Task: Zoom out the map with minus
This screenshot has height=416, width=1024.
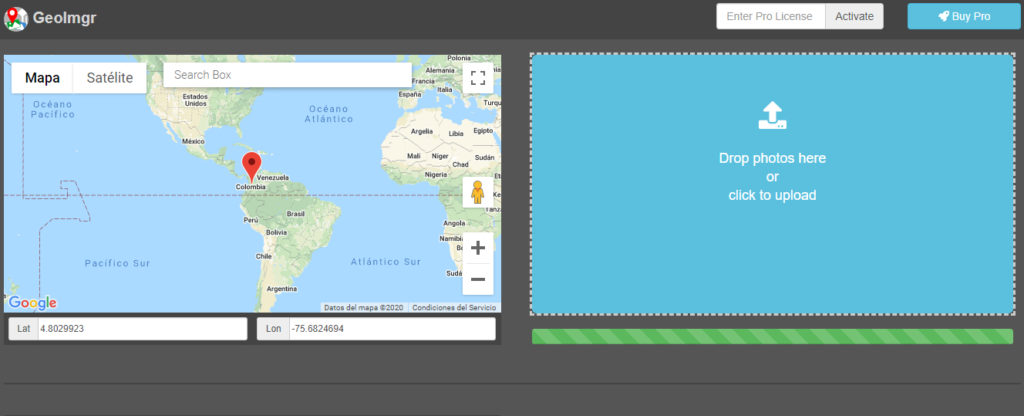Action: point(478,280)
